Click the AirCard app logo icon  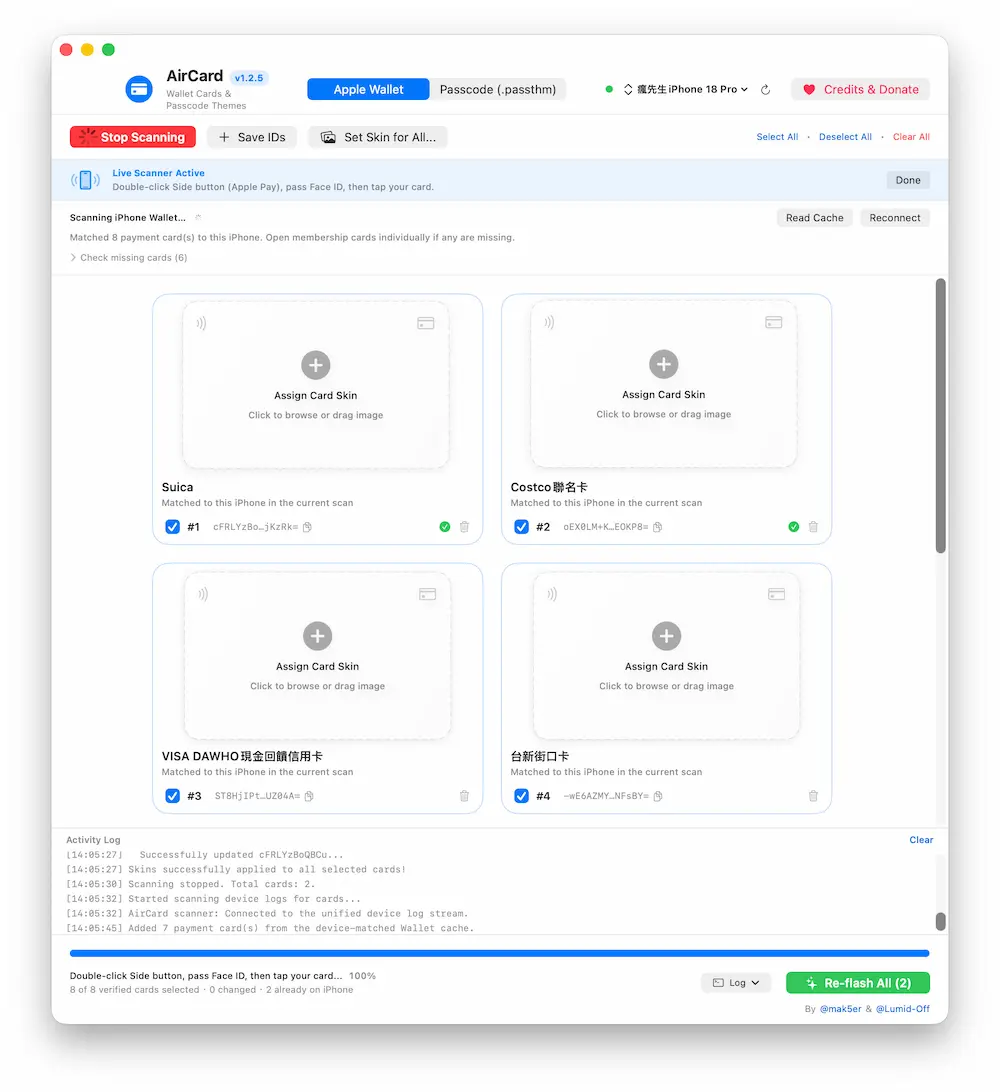[139, 89]
